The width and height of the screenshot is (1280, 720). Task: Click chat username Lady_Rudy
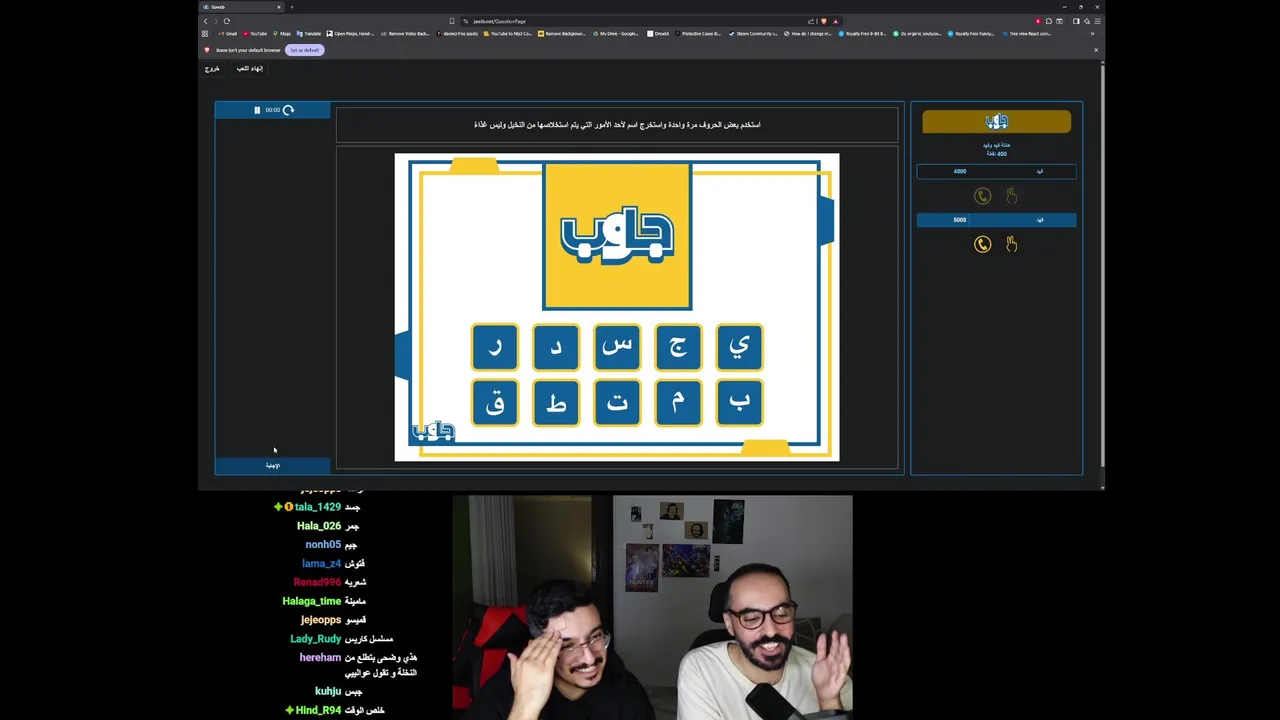tap(316, 639)
